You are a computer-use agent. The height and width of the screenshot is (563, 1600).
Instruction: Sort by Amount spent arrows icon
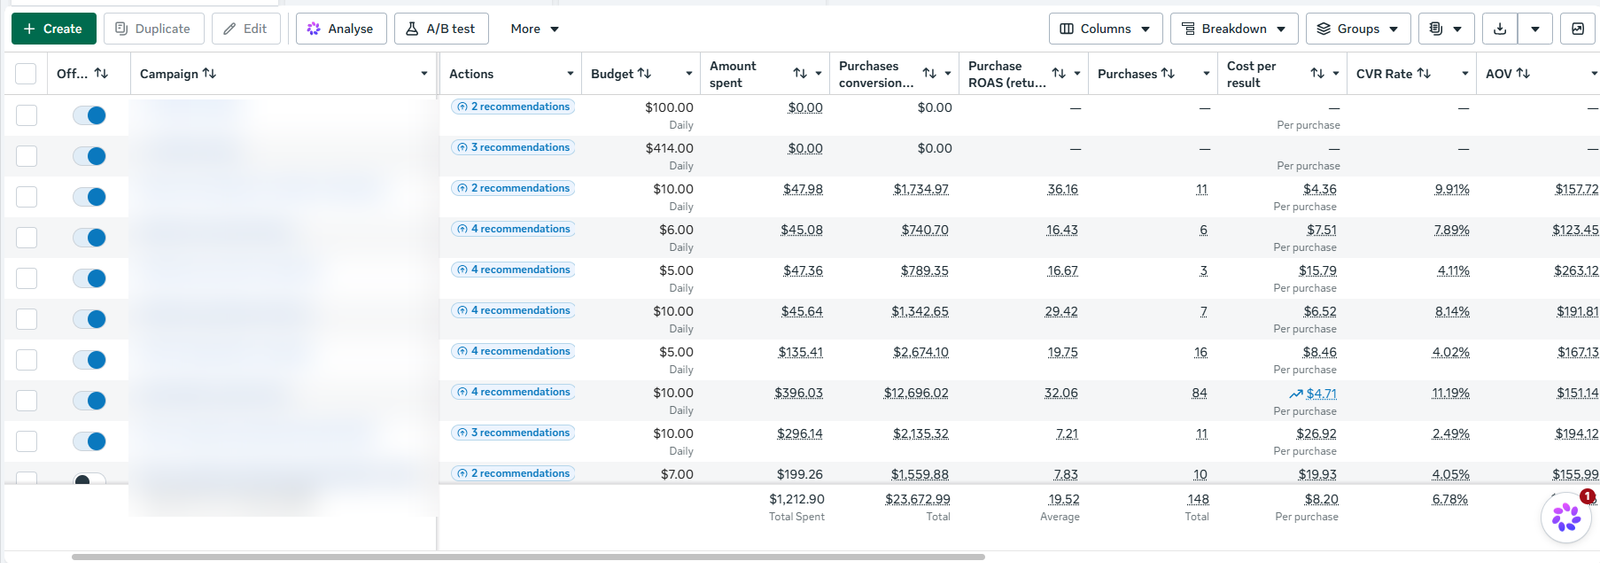click(800, 74)
